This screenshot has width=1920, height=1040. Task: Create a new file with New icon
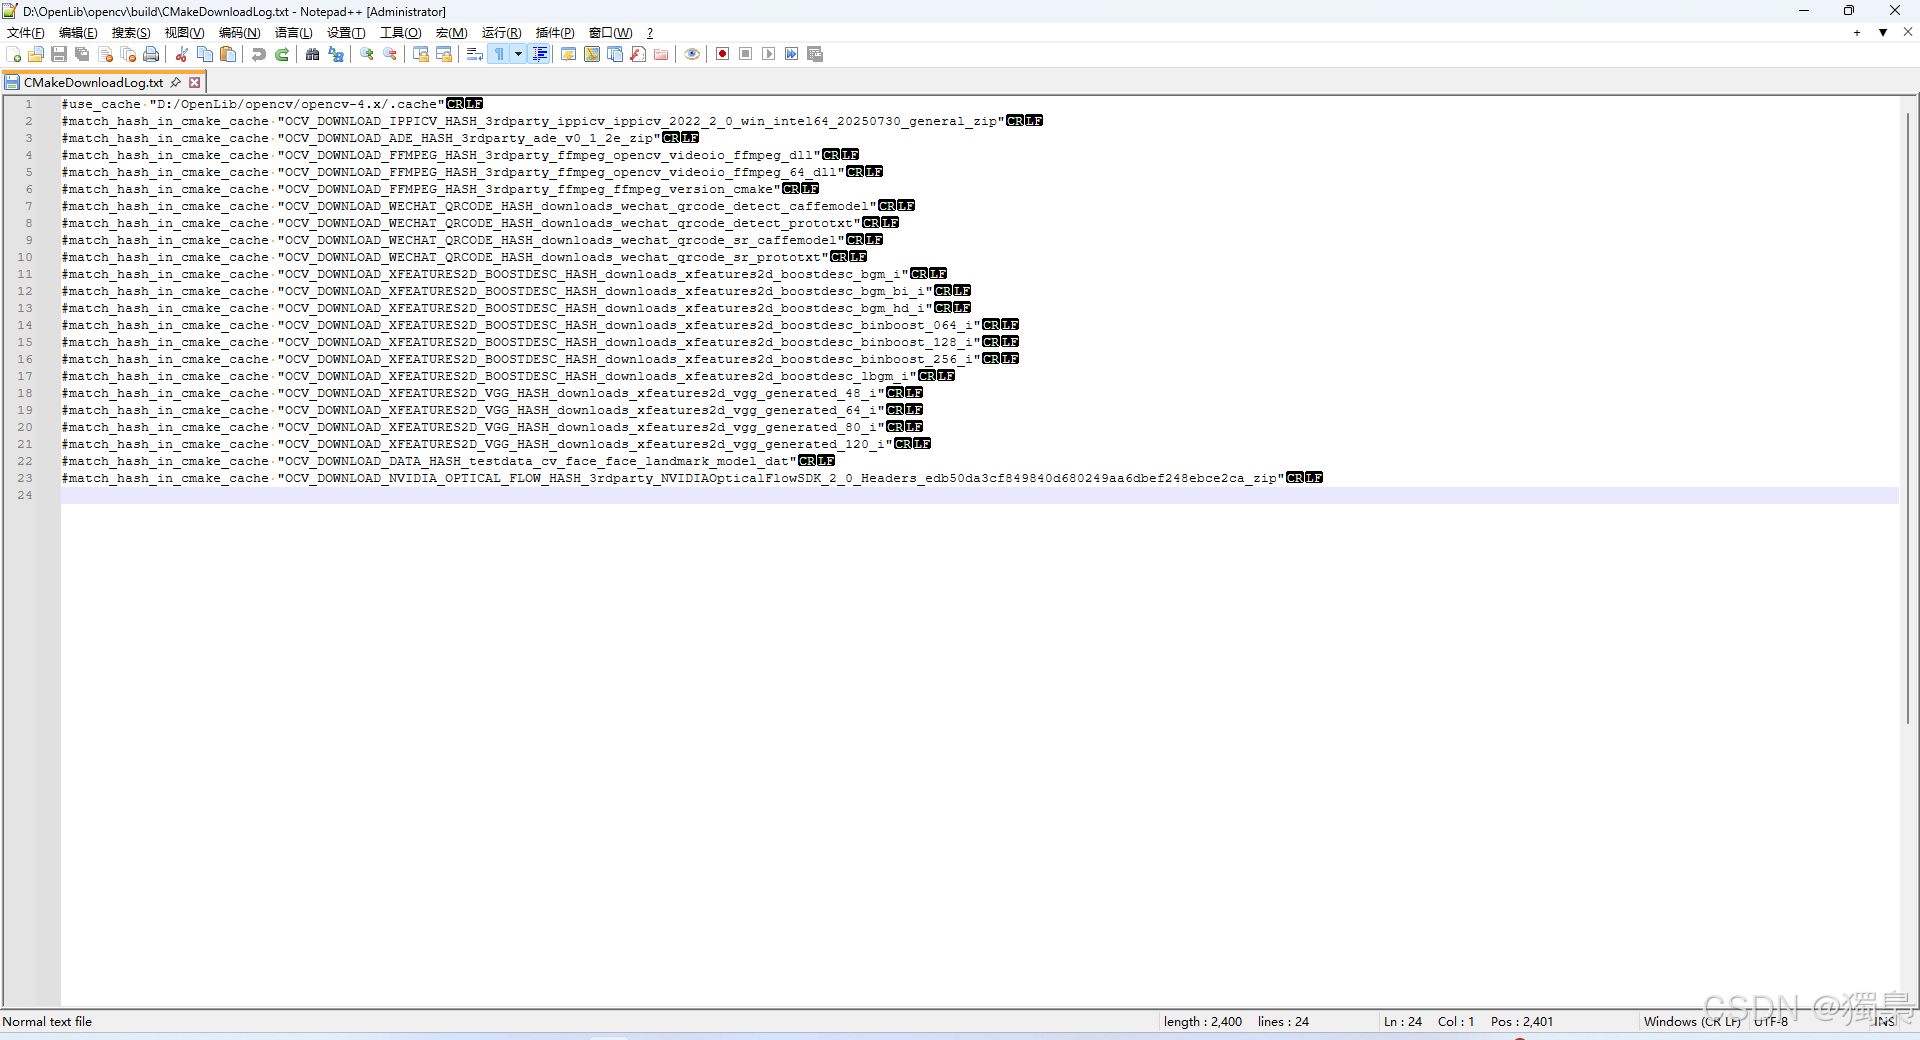(14, 54)
